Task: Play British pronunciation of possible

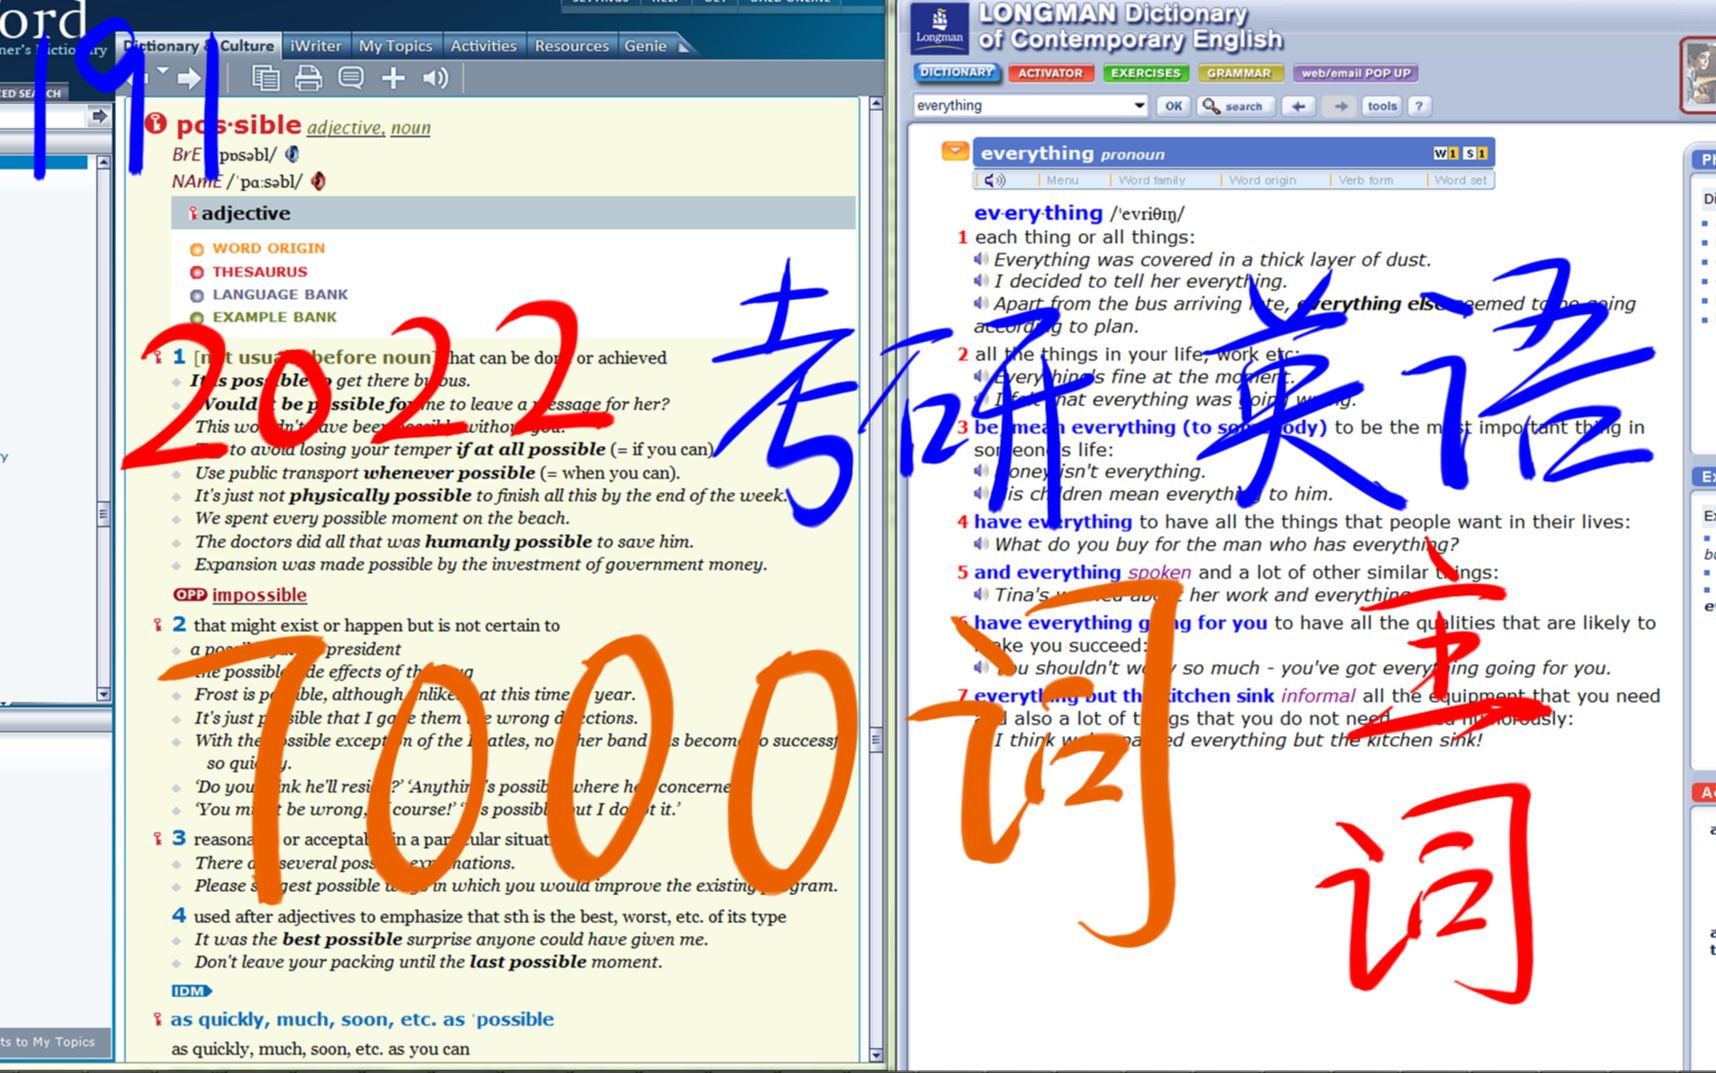Action: pyautogui.click(x=292, y=154)
